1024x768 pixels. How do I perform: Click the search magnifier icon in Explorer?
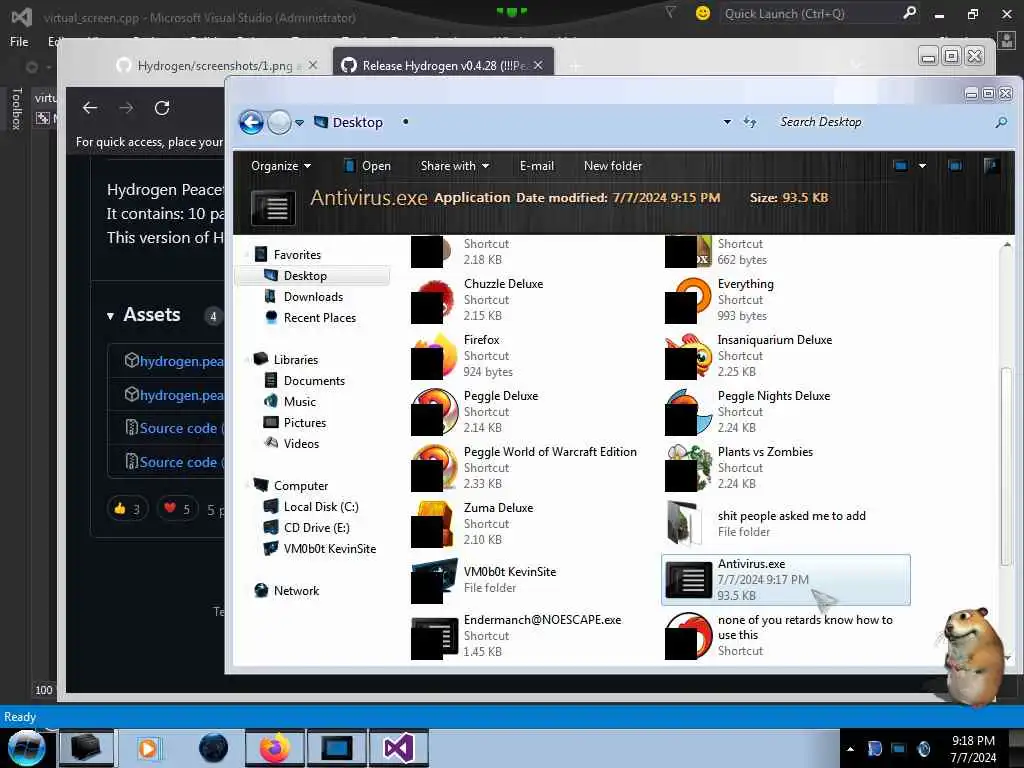pyautogui.click(x=1001, y=122)
